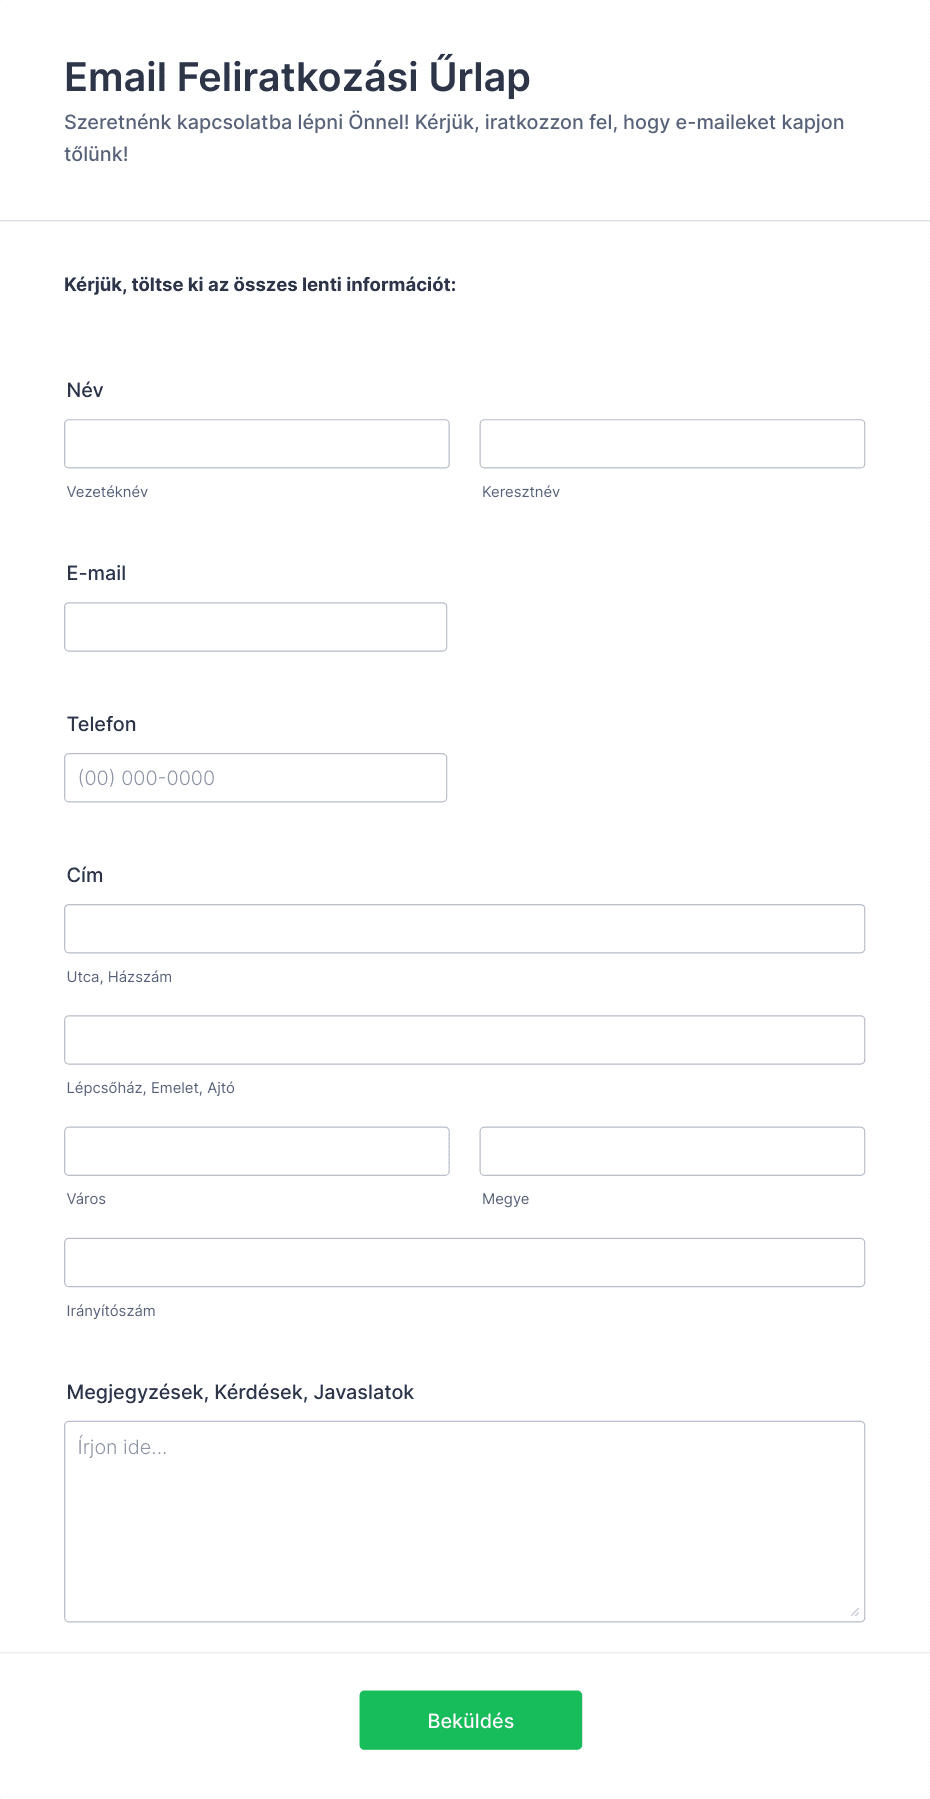Click the Keresztnév input field
Viewport: 930px width, 1799px height.
point(671,443)
